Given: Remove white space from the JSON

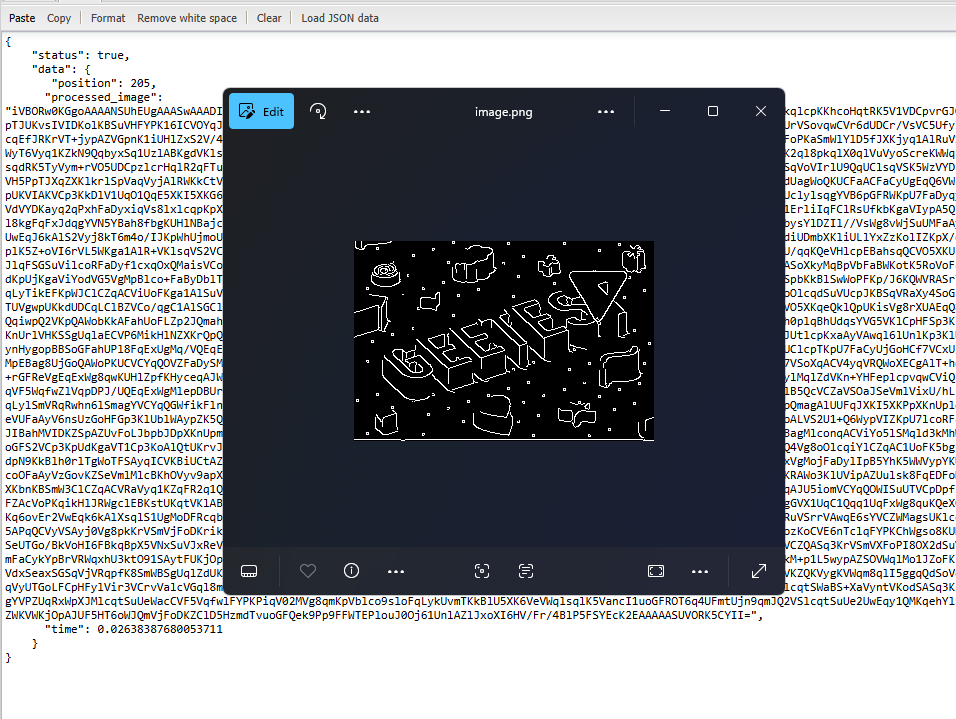Looking at the screenshot, I should pos(187,17).
